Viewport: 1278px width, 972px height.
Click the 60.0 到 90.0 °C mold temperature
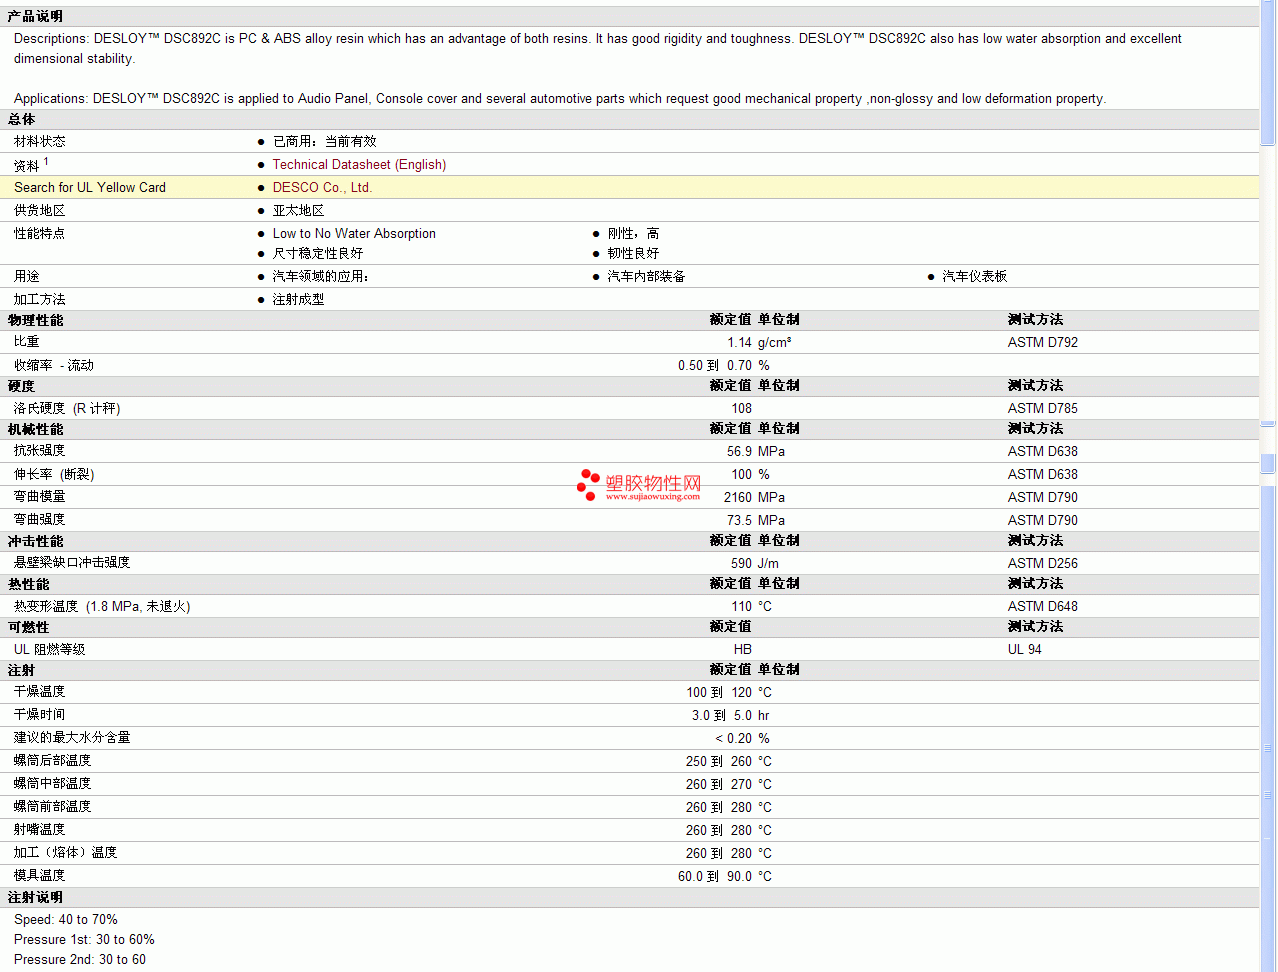click(x=725, y=877)
